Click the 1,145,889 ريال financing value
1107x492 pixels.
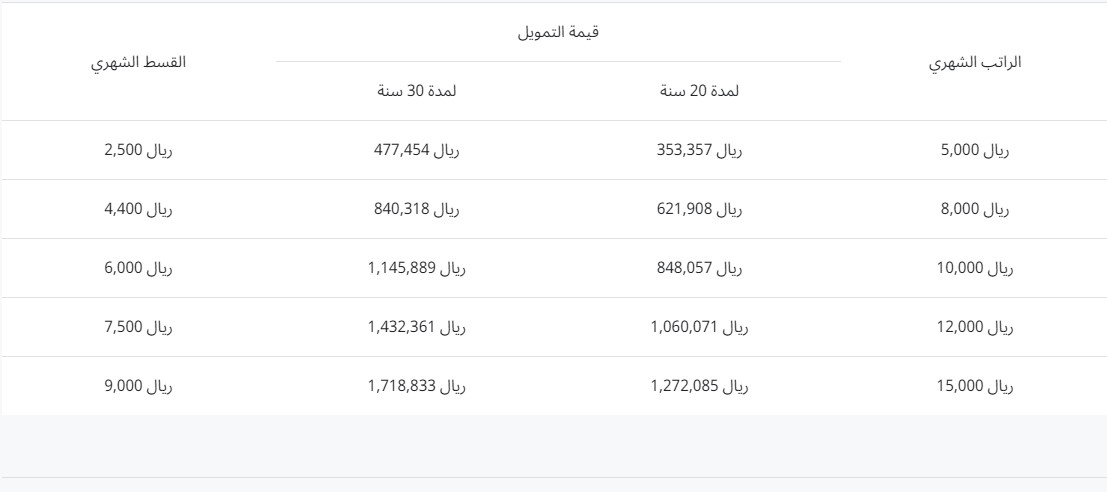(417, 269)
